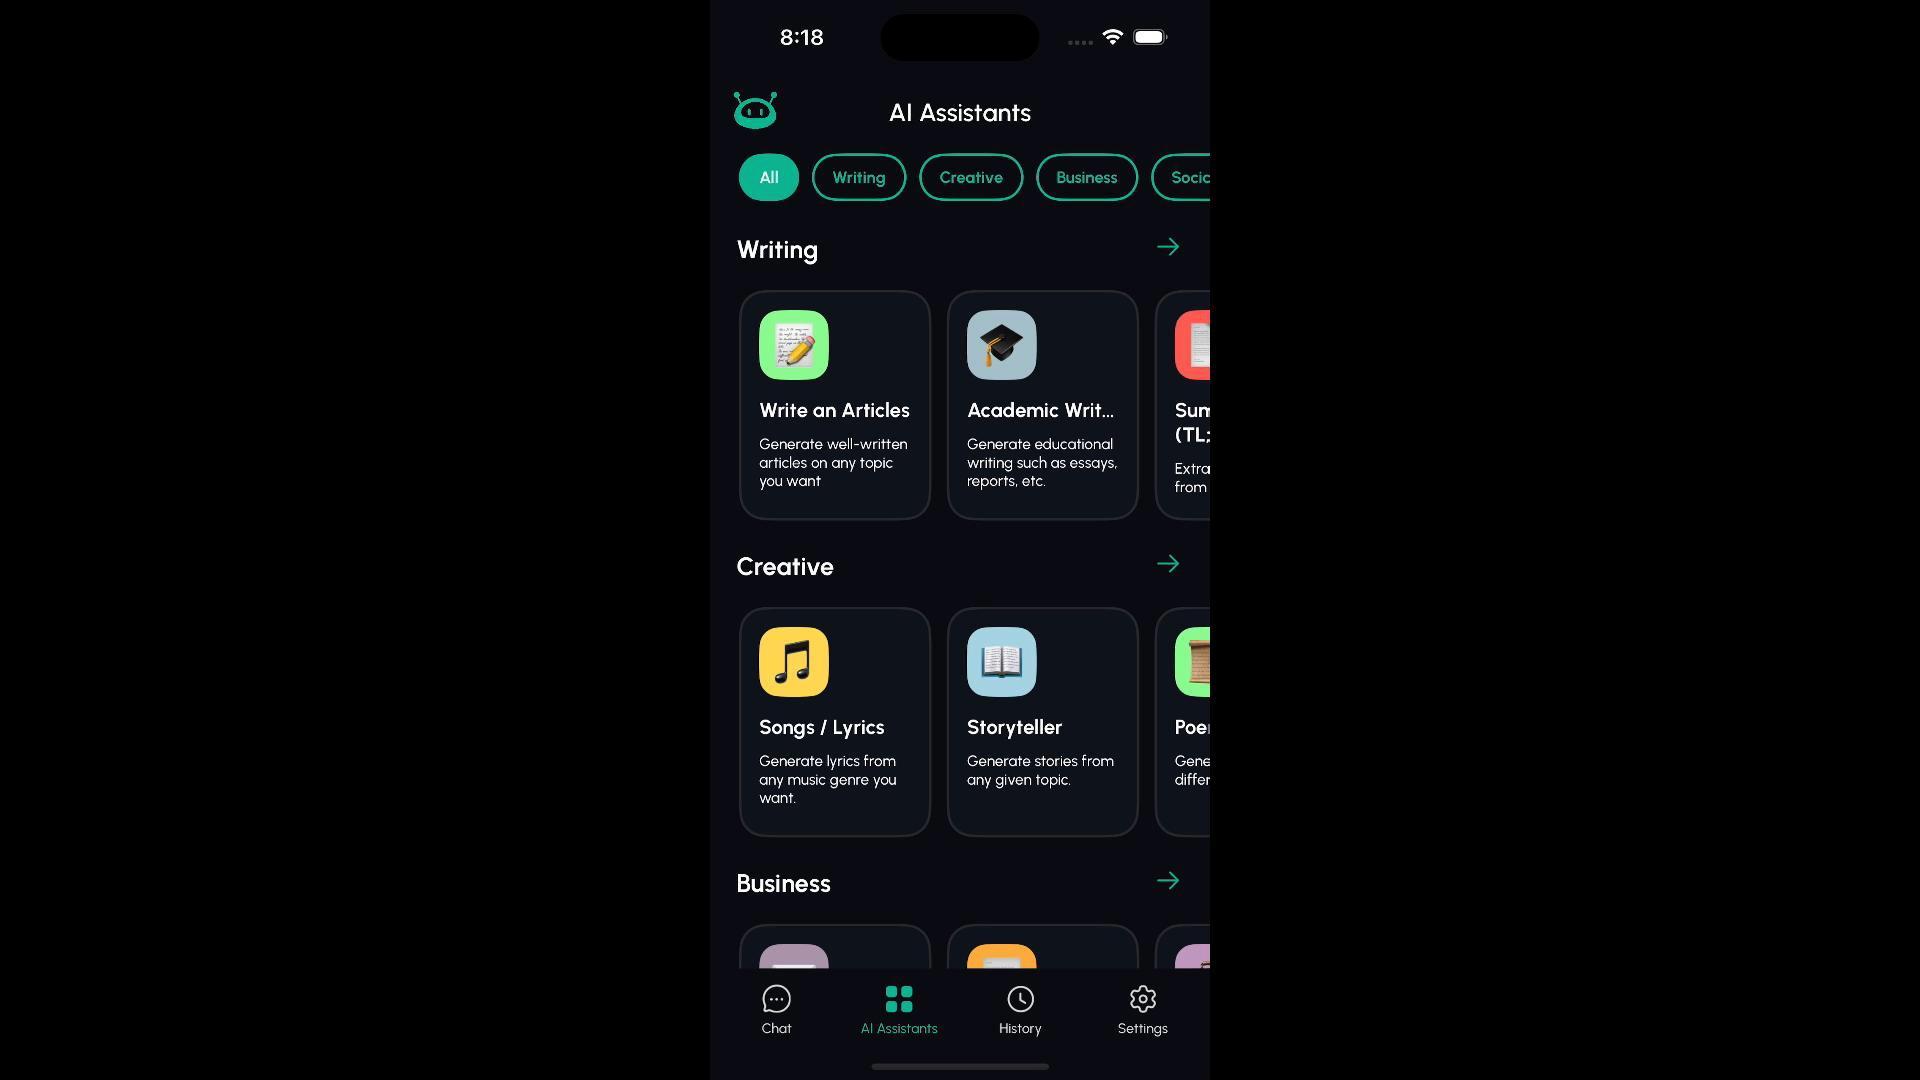The height and width of the screenshot is (1080, 1920).
Task: View History tab
Action: point(1019,1010)
